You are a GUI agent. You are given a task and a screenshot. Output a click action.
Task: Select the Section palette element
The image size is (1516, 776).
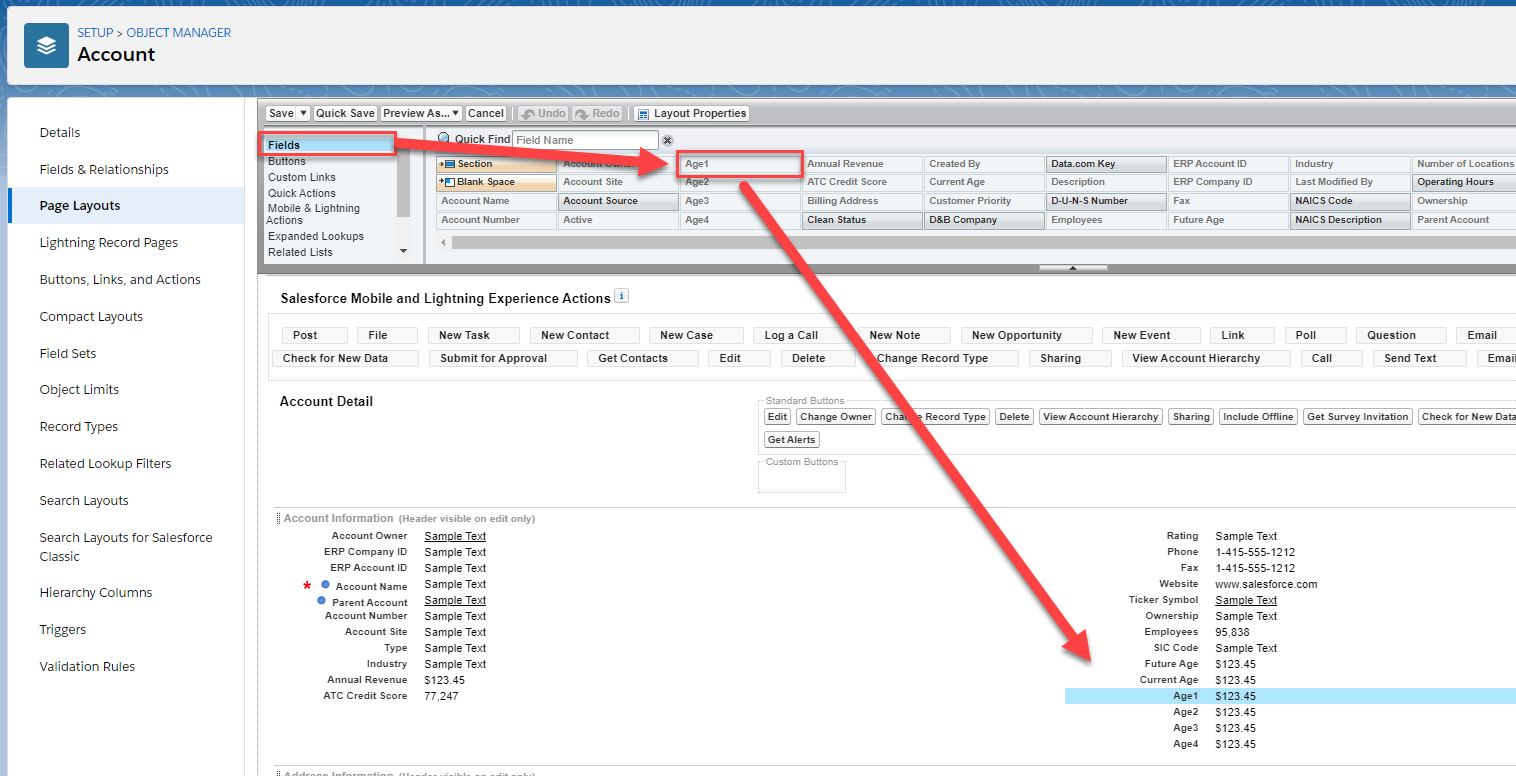coord(496,164)
